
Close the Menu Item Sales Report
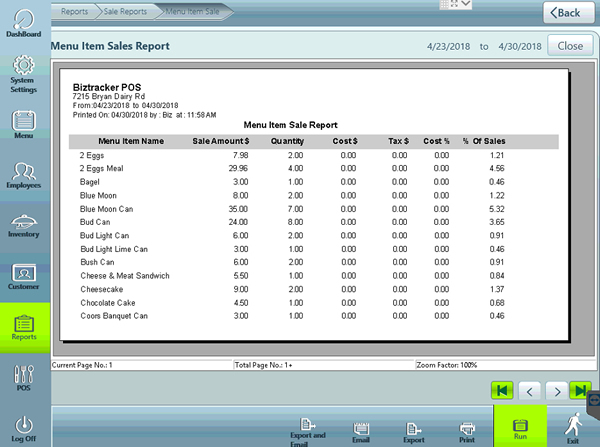coord(570,46)
